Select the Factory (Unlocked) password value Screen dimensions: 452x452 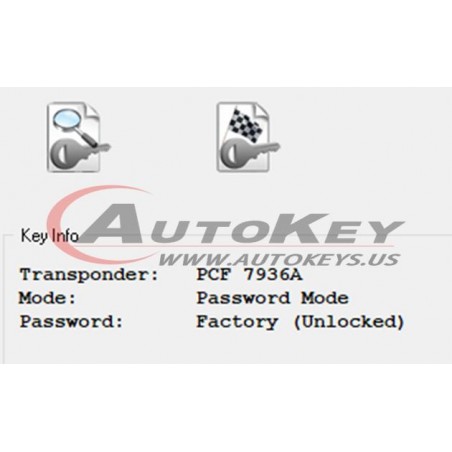(x=300, y=322)
